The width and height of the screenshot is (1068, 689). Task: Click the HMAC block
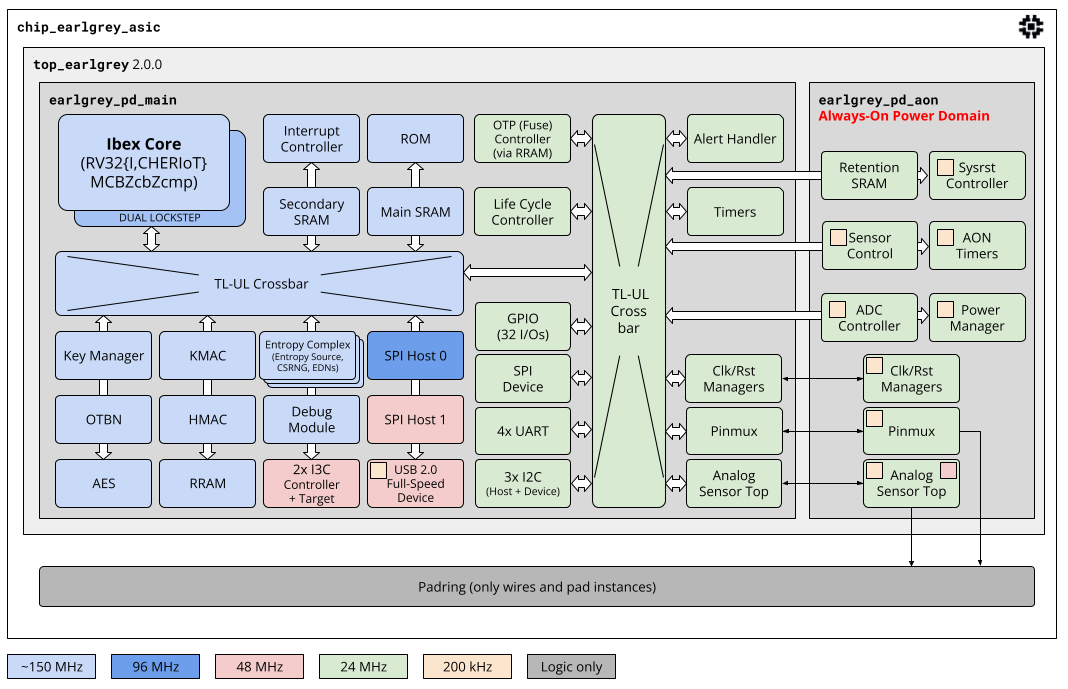point(208,419)
